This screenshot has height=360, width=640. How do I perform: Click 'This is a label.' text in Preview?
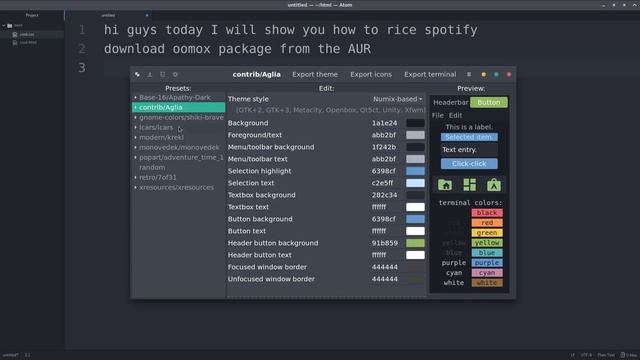click(469, 127)
